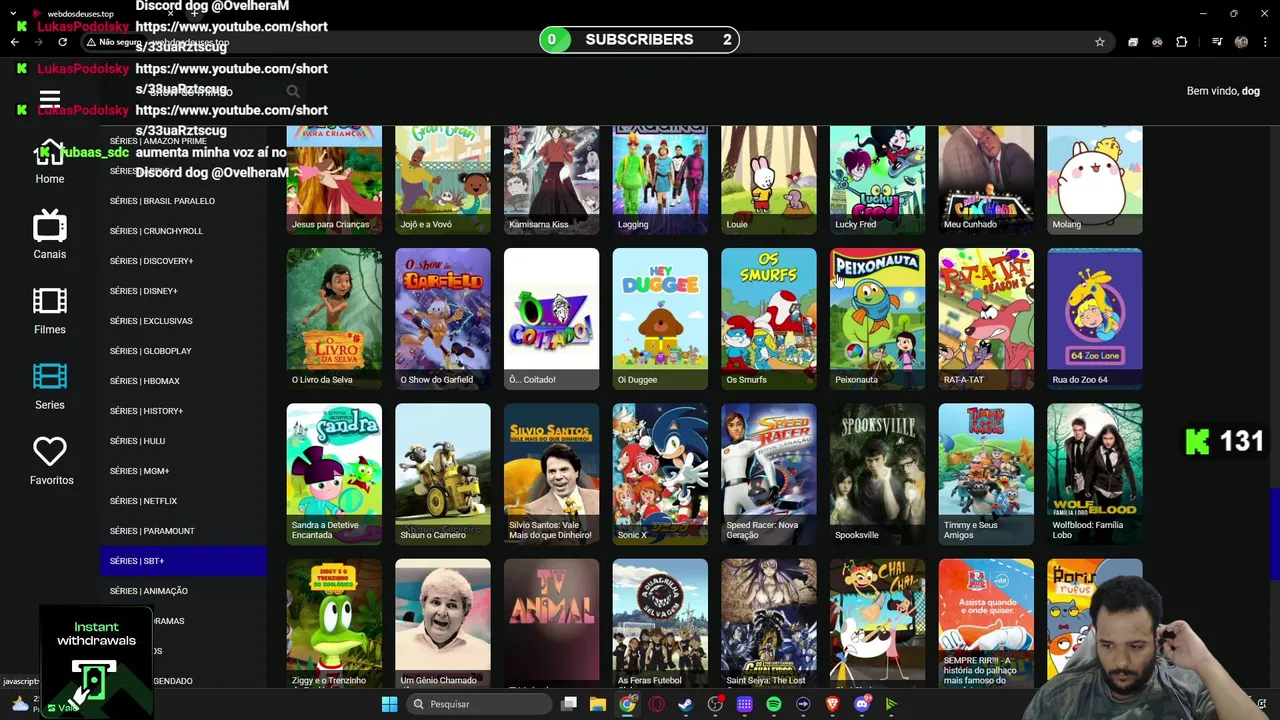Viewport: 1280px width, 720px height.
Task: Select SÉRIES | HISTORY+ category
Action: point(184,411)
